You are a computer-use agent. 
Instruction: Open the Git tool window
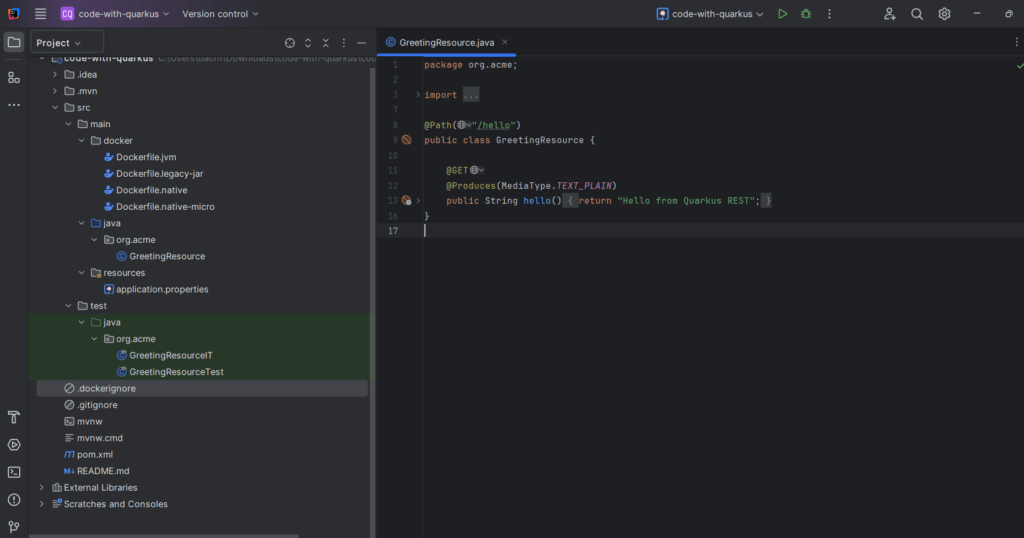pos(14,527)
